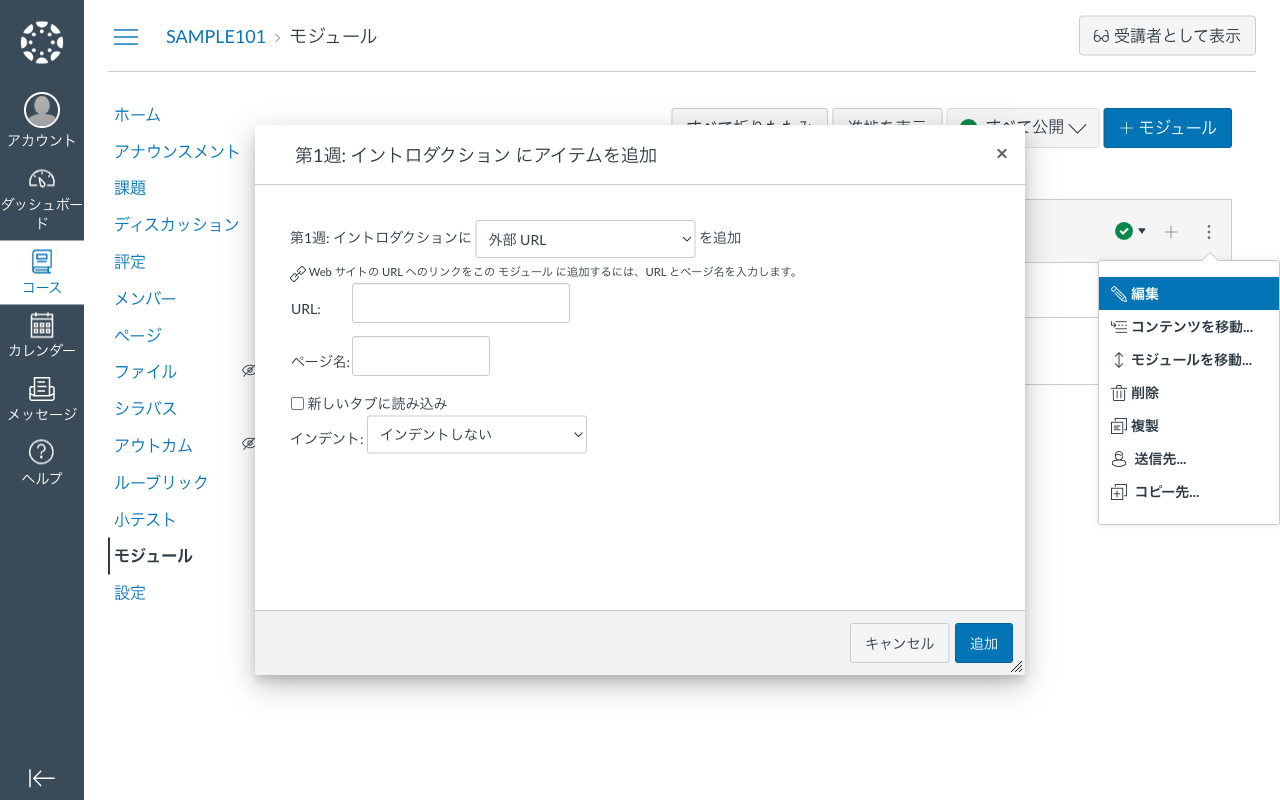Click the hamburger menu icon next to SAMPLE101
Image resolution: width=1280 pixels, height=800 pixels.
coord(126,36)
